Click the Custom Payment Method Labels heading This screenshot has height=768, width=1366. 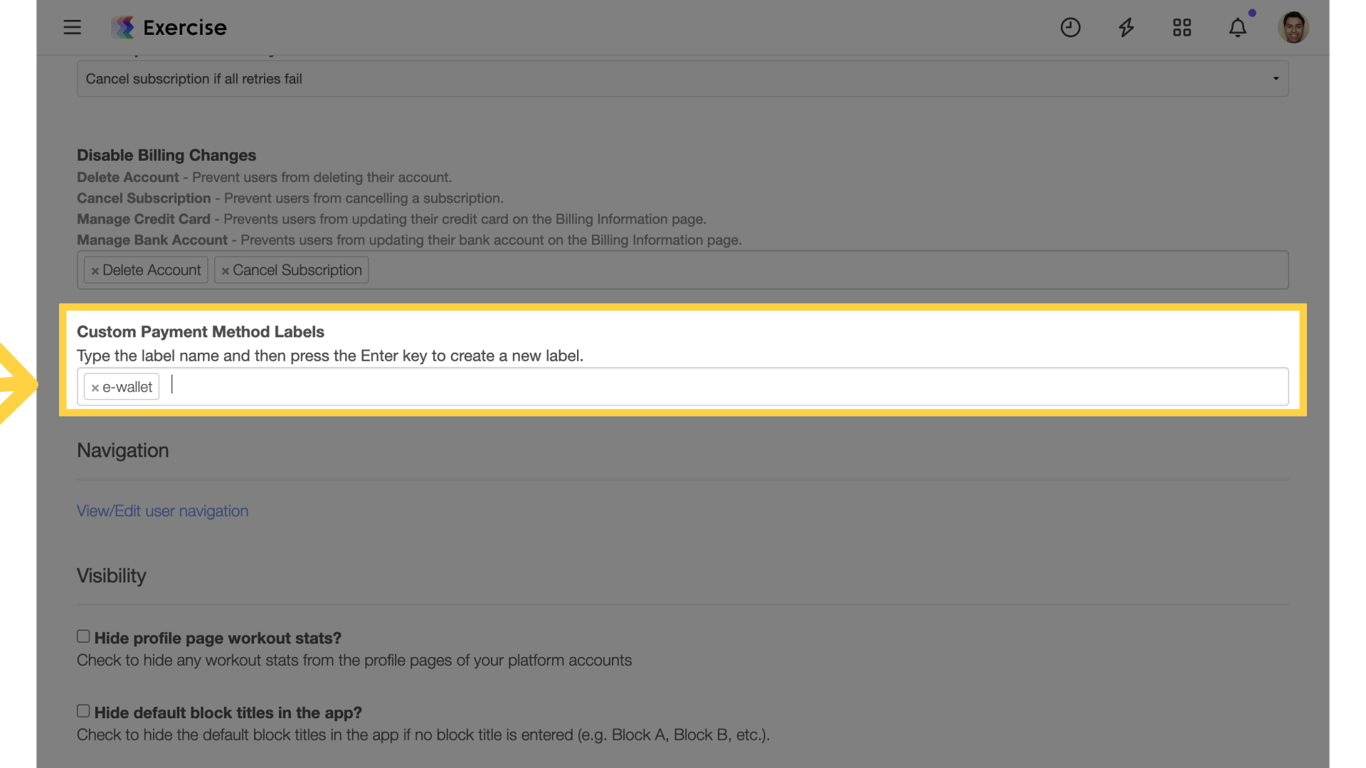201,332
